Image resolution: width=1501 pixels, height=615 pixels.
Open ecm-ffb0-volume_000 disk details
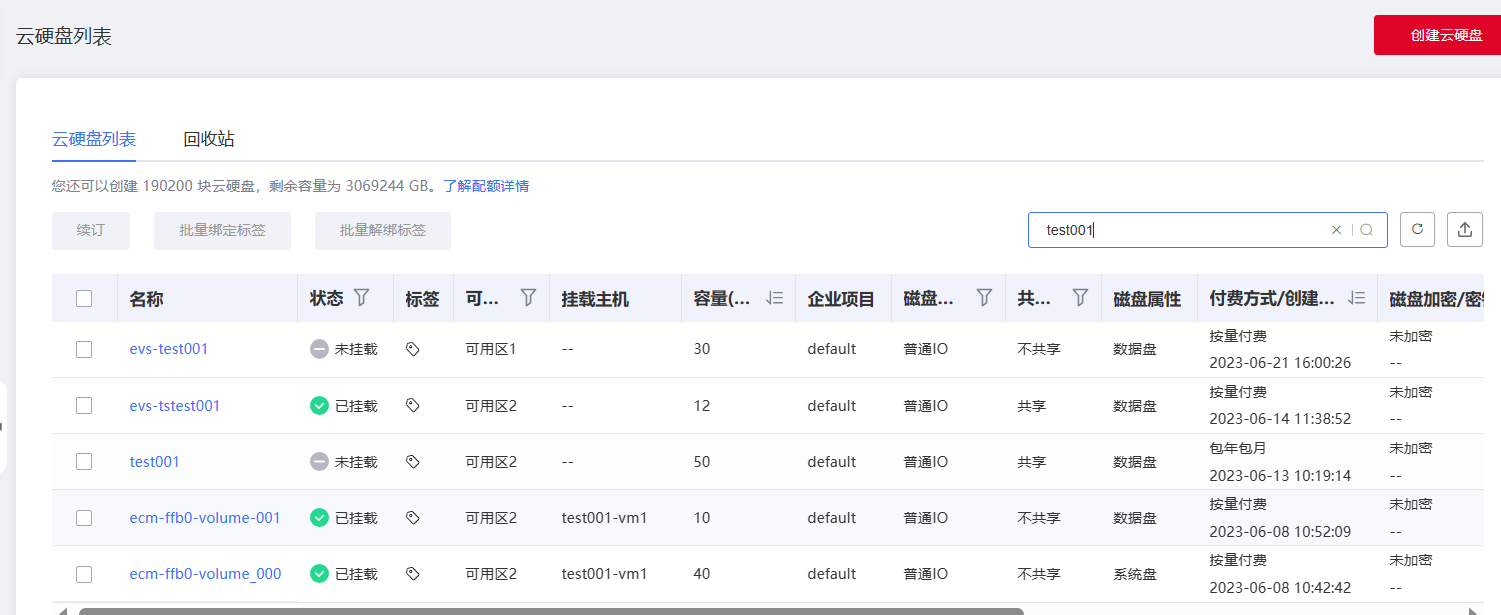pyautogui.click(x=206, y=573)
